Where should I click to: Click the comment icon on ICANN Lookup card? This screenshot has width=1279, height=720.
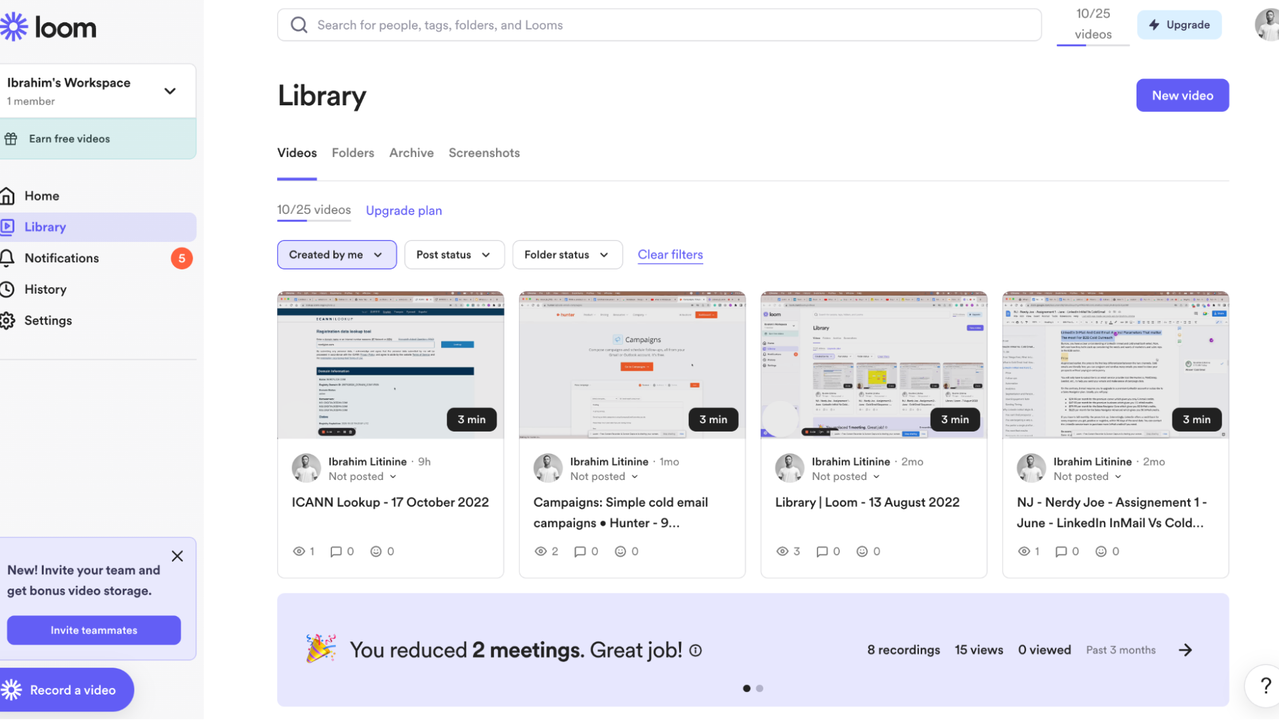(336, 551)
